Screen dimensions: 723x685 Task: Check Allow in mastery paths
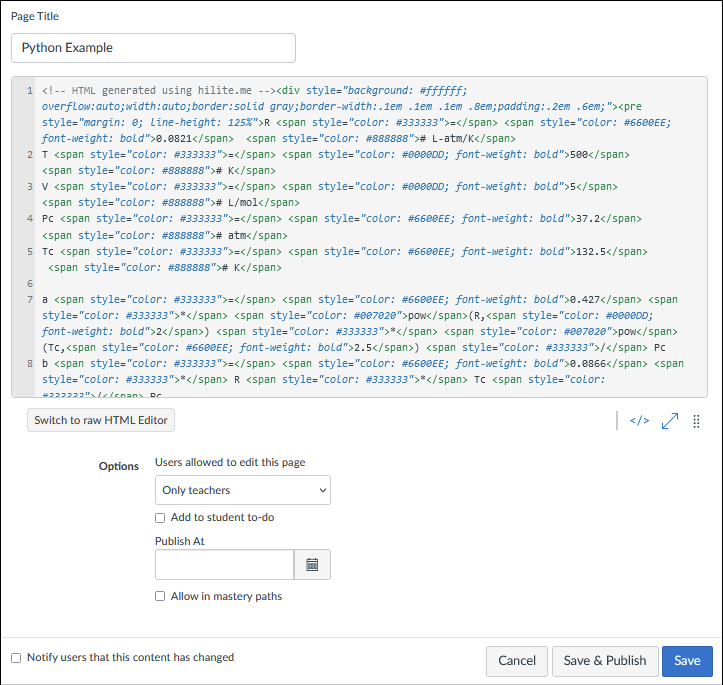click(160, 596)
